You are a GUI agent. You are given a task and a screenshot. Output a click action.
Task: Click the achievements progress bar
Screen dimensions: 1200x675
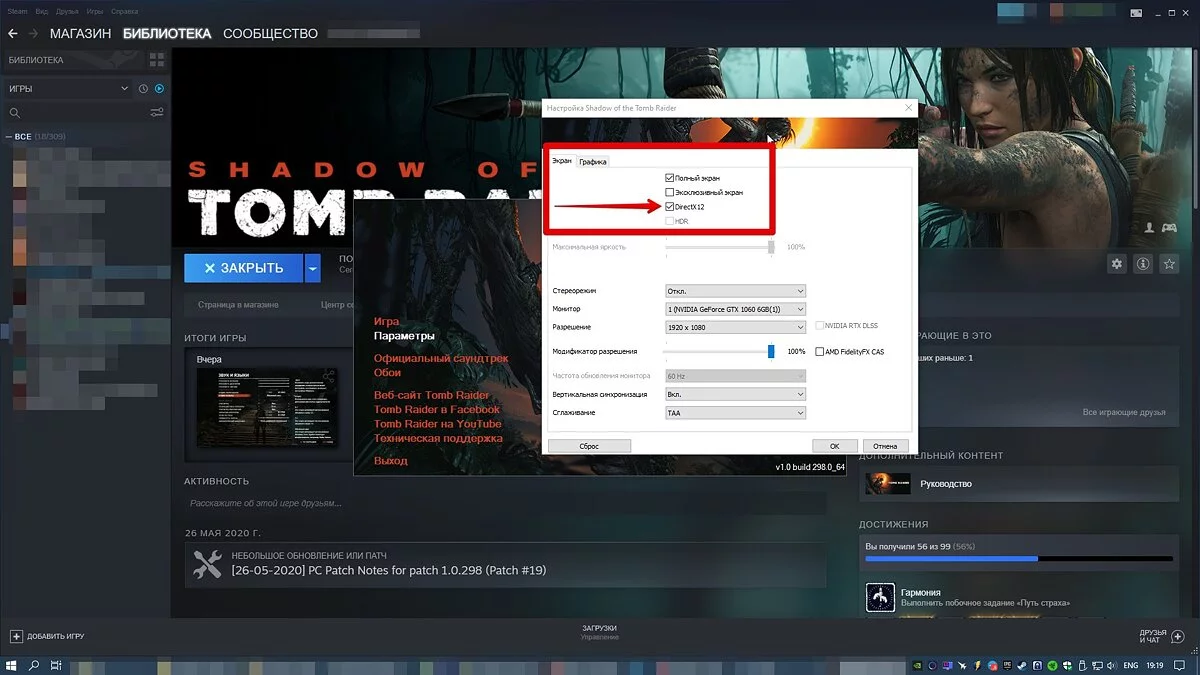[x=1019, y=560]
